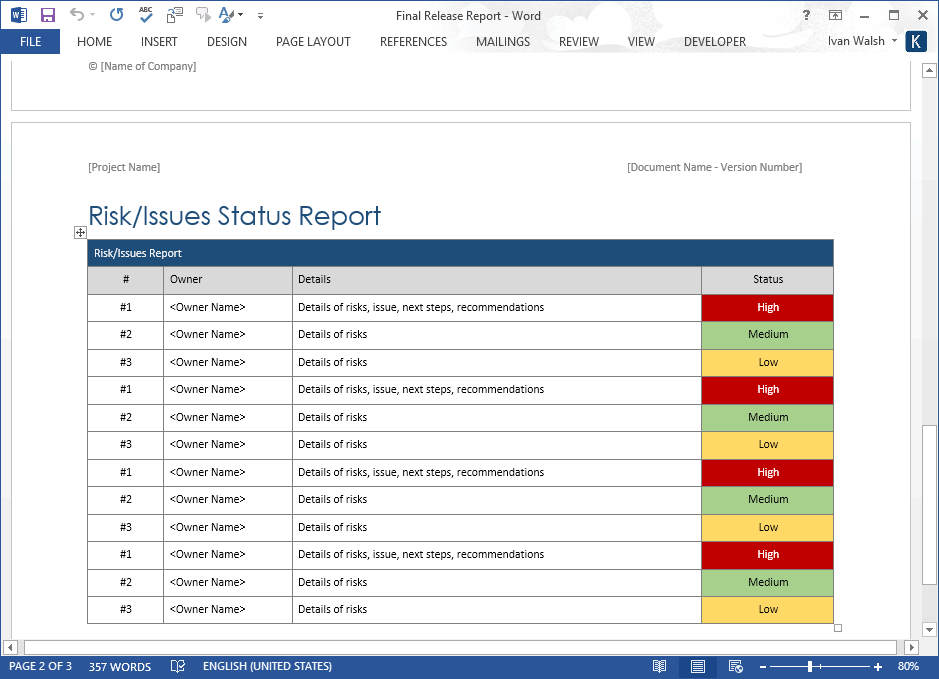Click the FILE backstage button

pyautogui.click(x=31, y=41)
